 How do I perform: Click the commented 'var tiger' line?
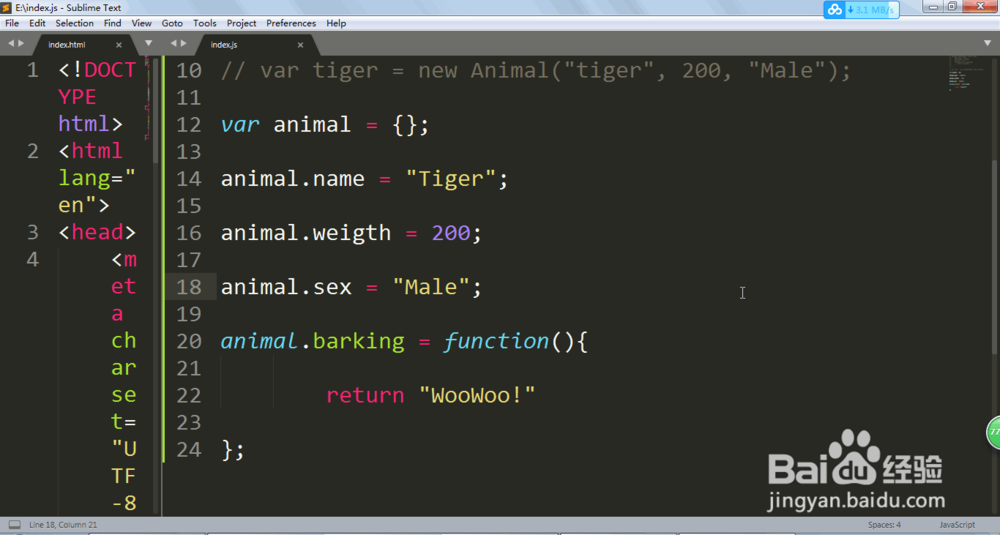coord(536,70)
